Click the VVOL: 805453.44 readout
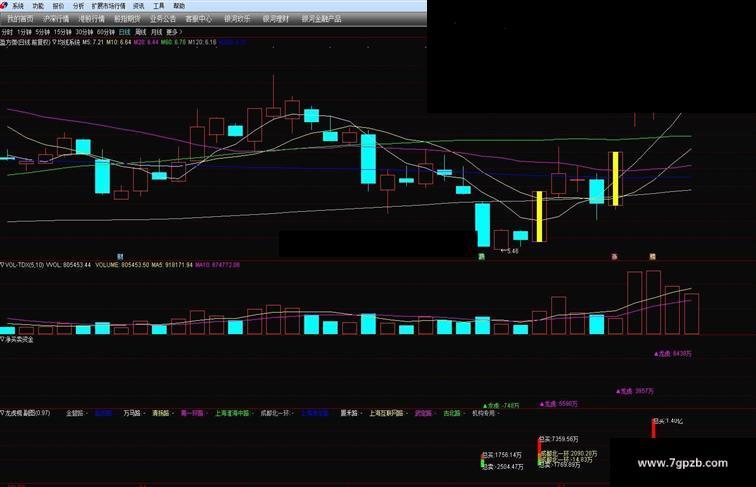The image size is (756, 487). [x=68, y=265]
